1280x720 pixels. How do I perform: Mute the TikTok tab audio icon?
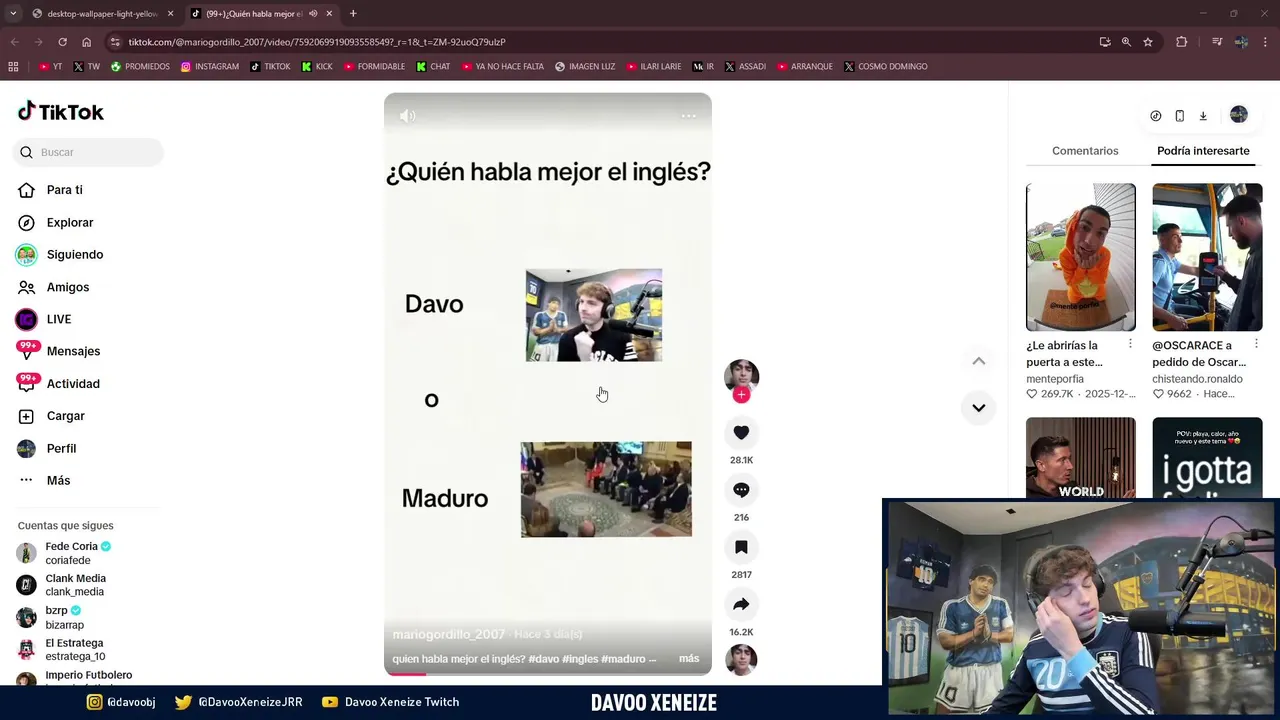[313, 14]
